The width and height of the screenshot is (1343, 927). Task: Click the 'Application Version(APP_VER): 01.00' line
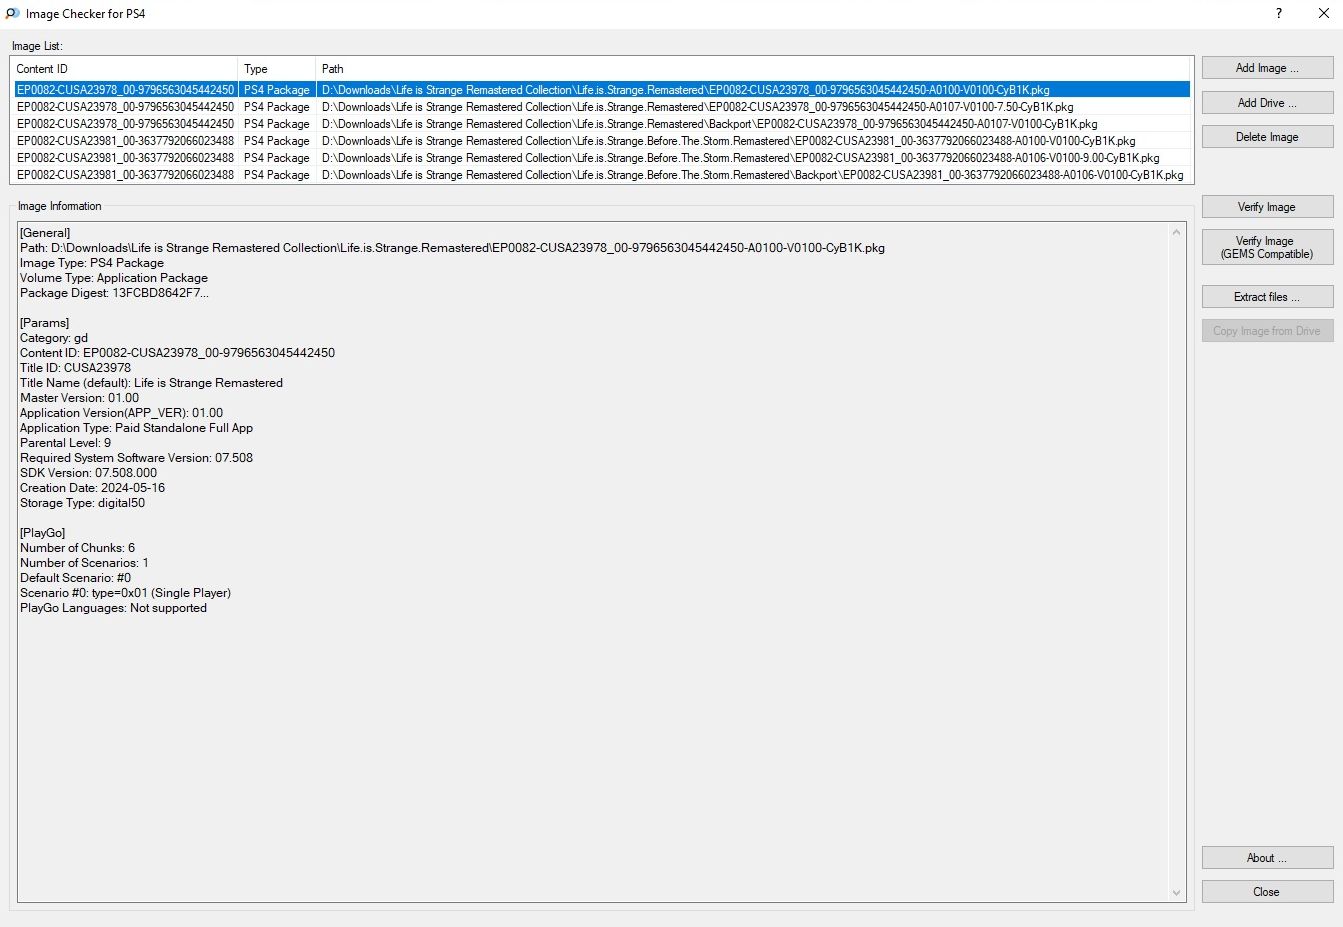click(x=122, y=413)
